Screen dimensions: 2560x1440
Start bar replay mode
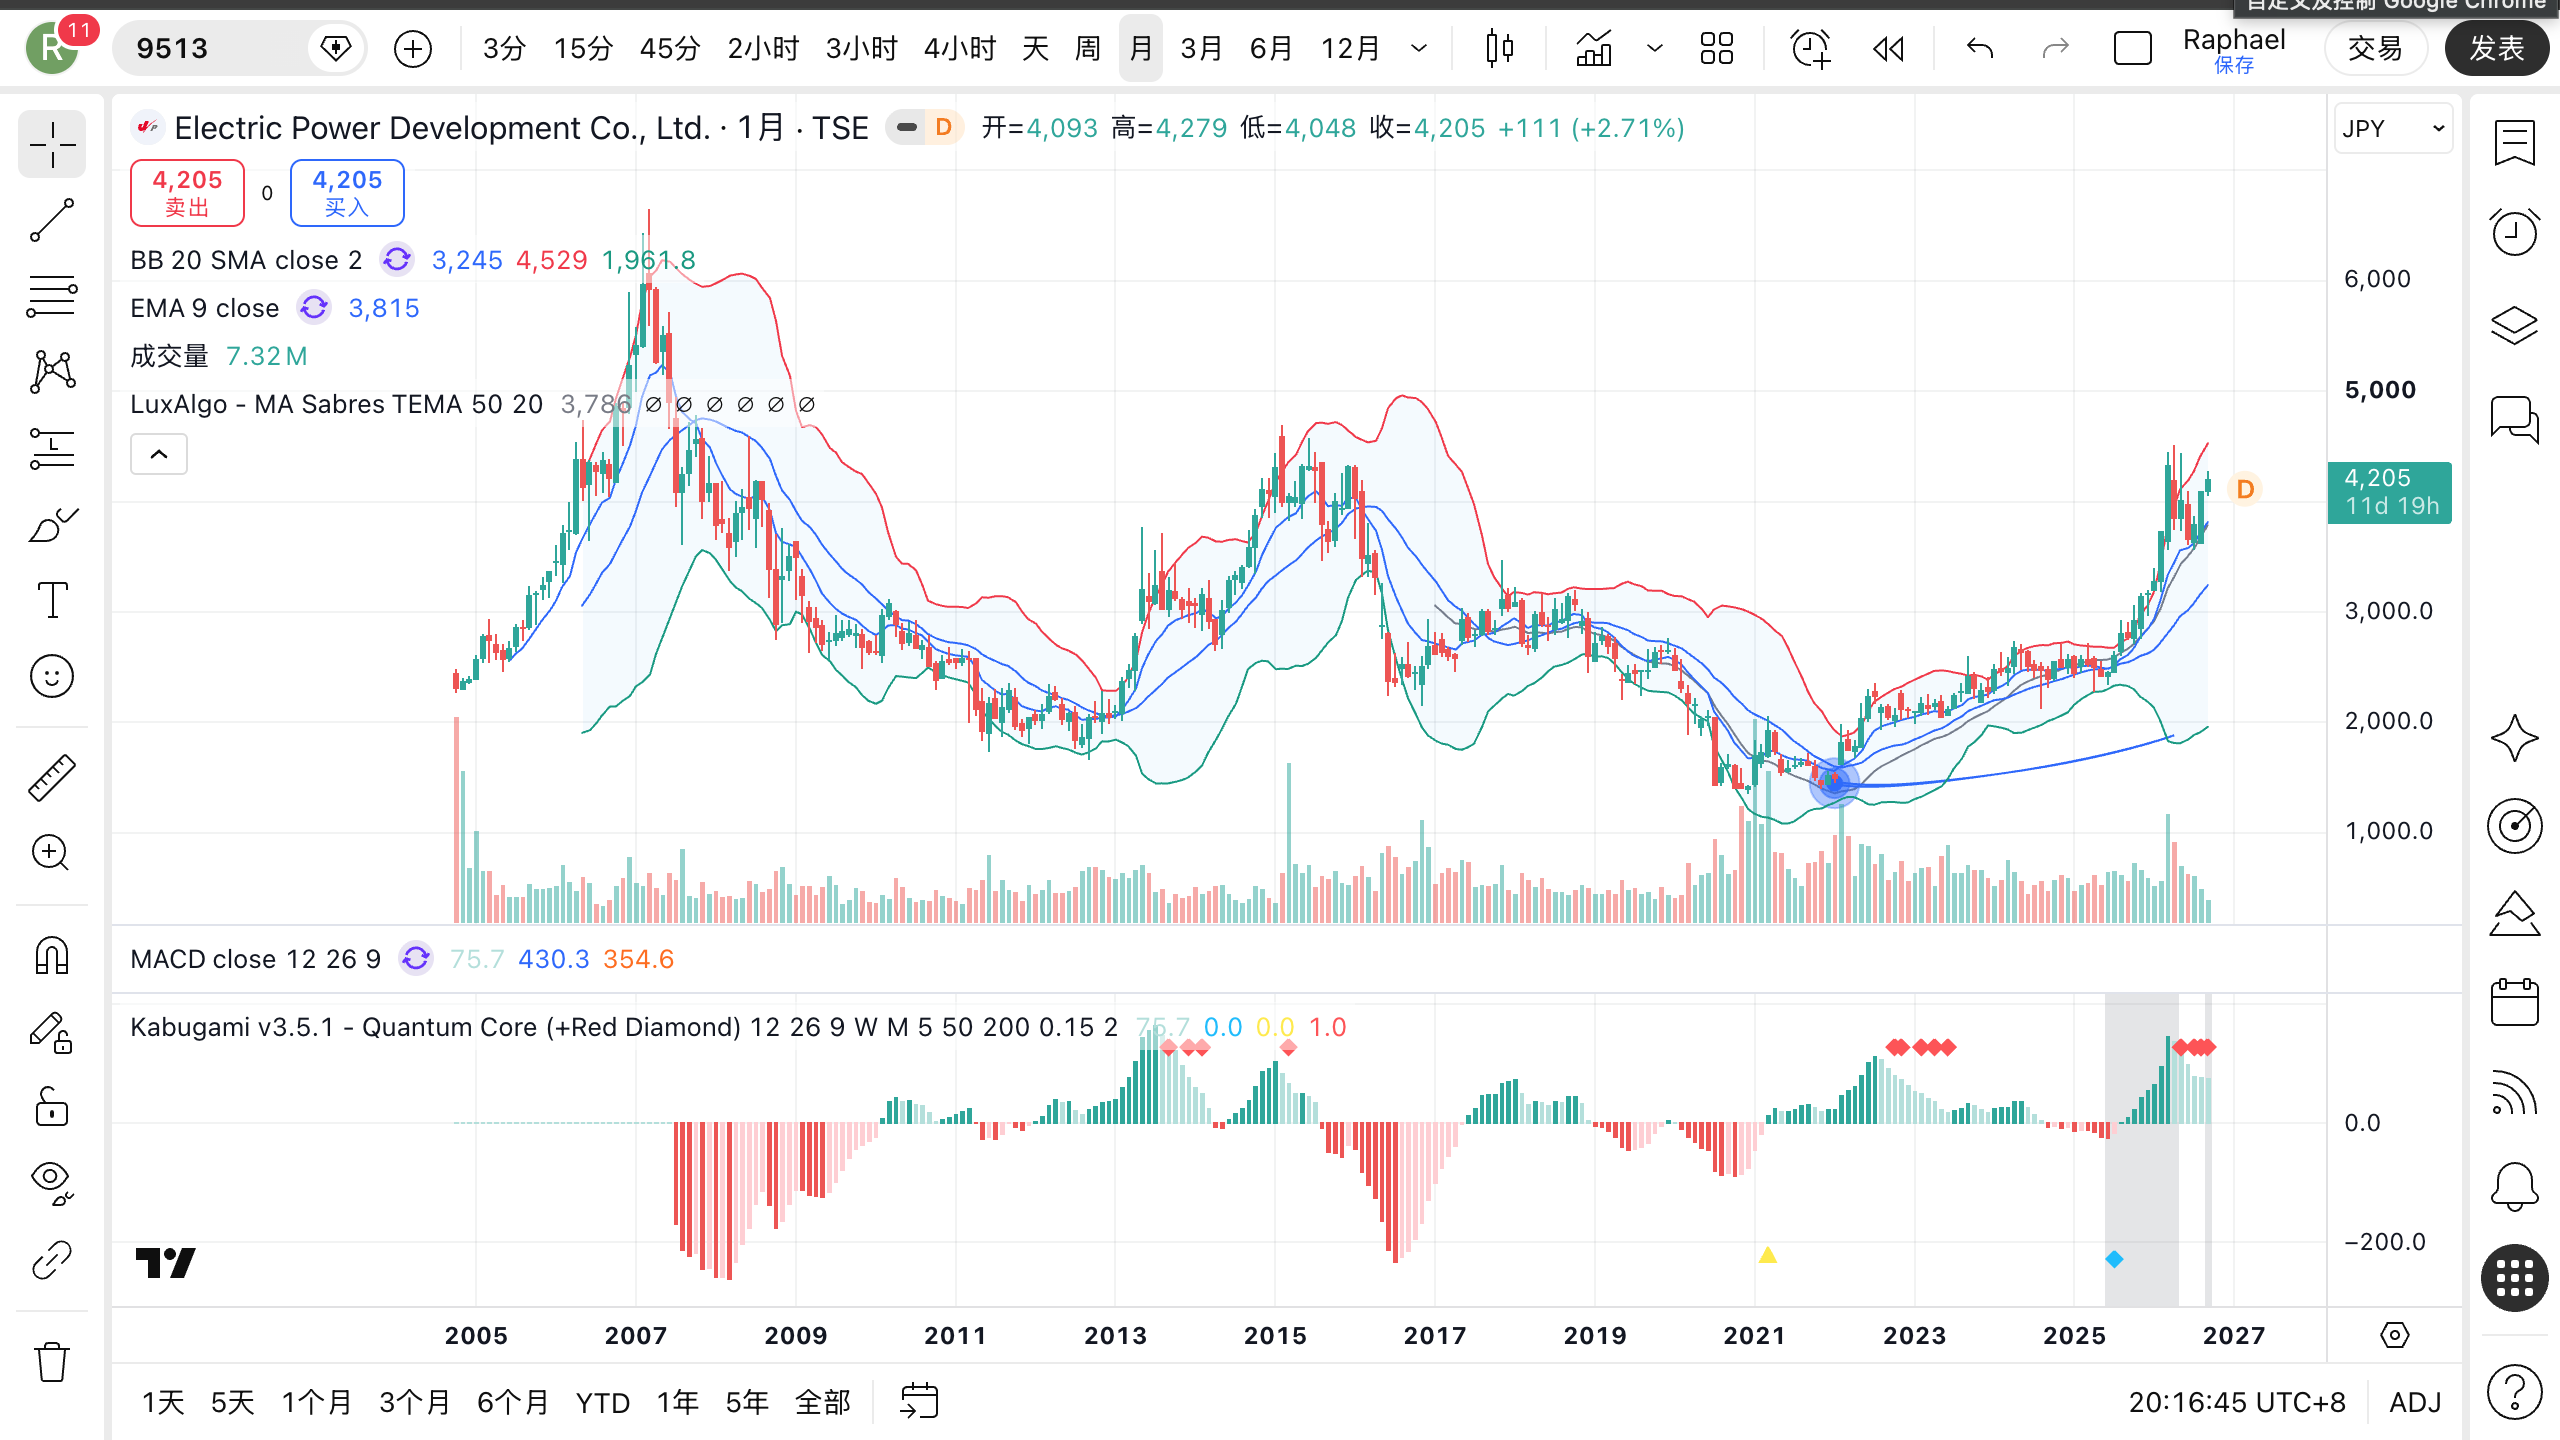[1888, 48]
